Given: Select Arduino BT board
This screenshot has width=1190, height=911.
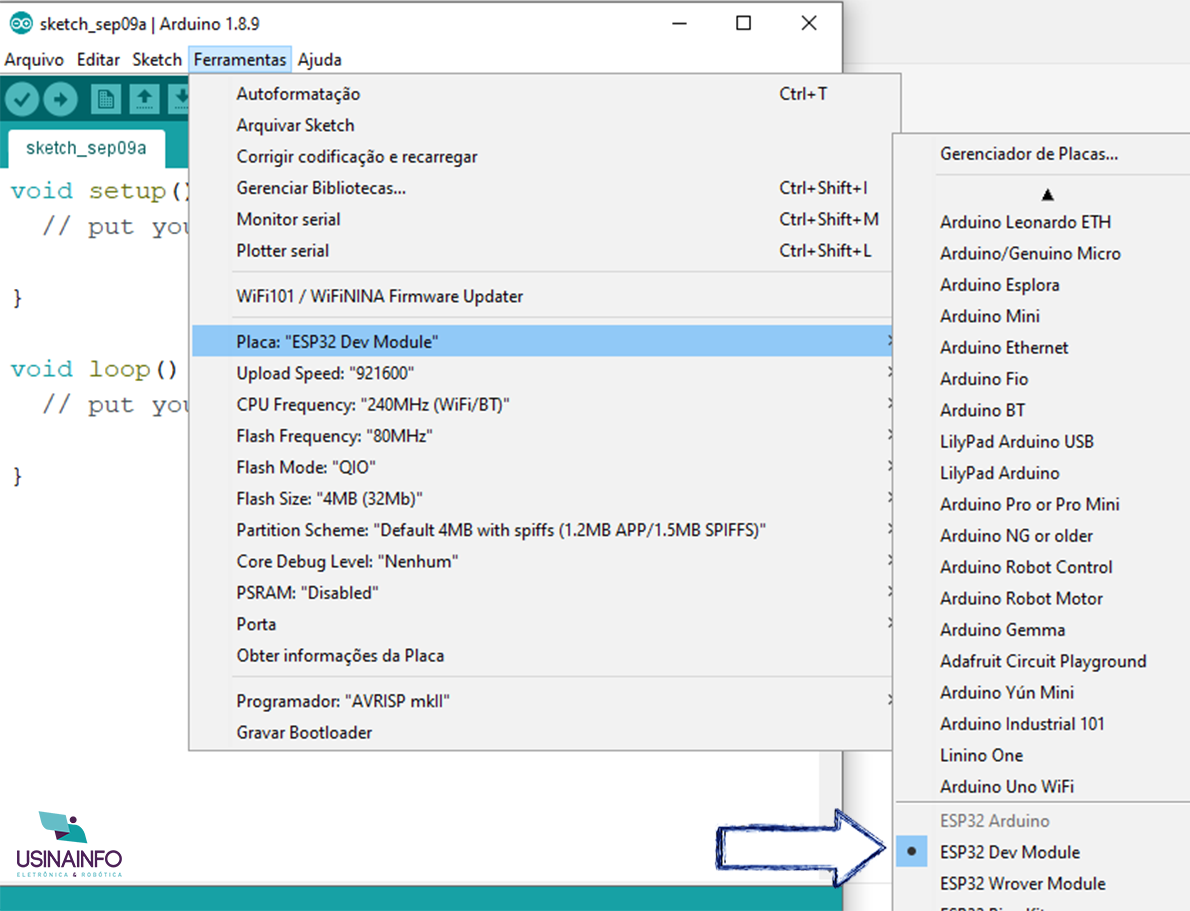Looking at the screenshot, I should (x=1043, y=410).
